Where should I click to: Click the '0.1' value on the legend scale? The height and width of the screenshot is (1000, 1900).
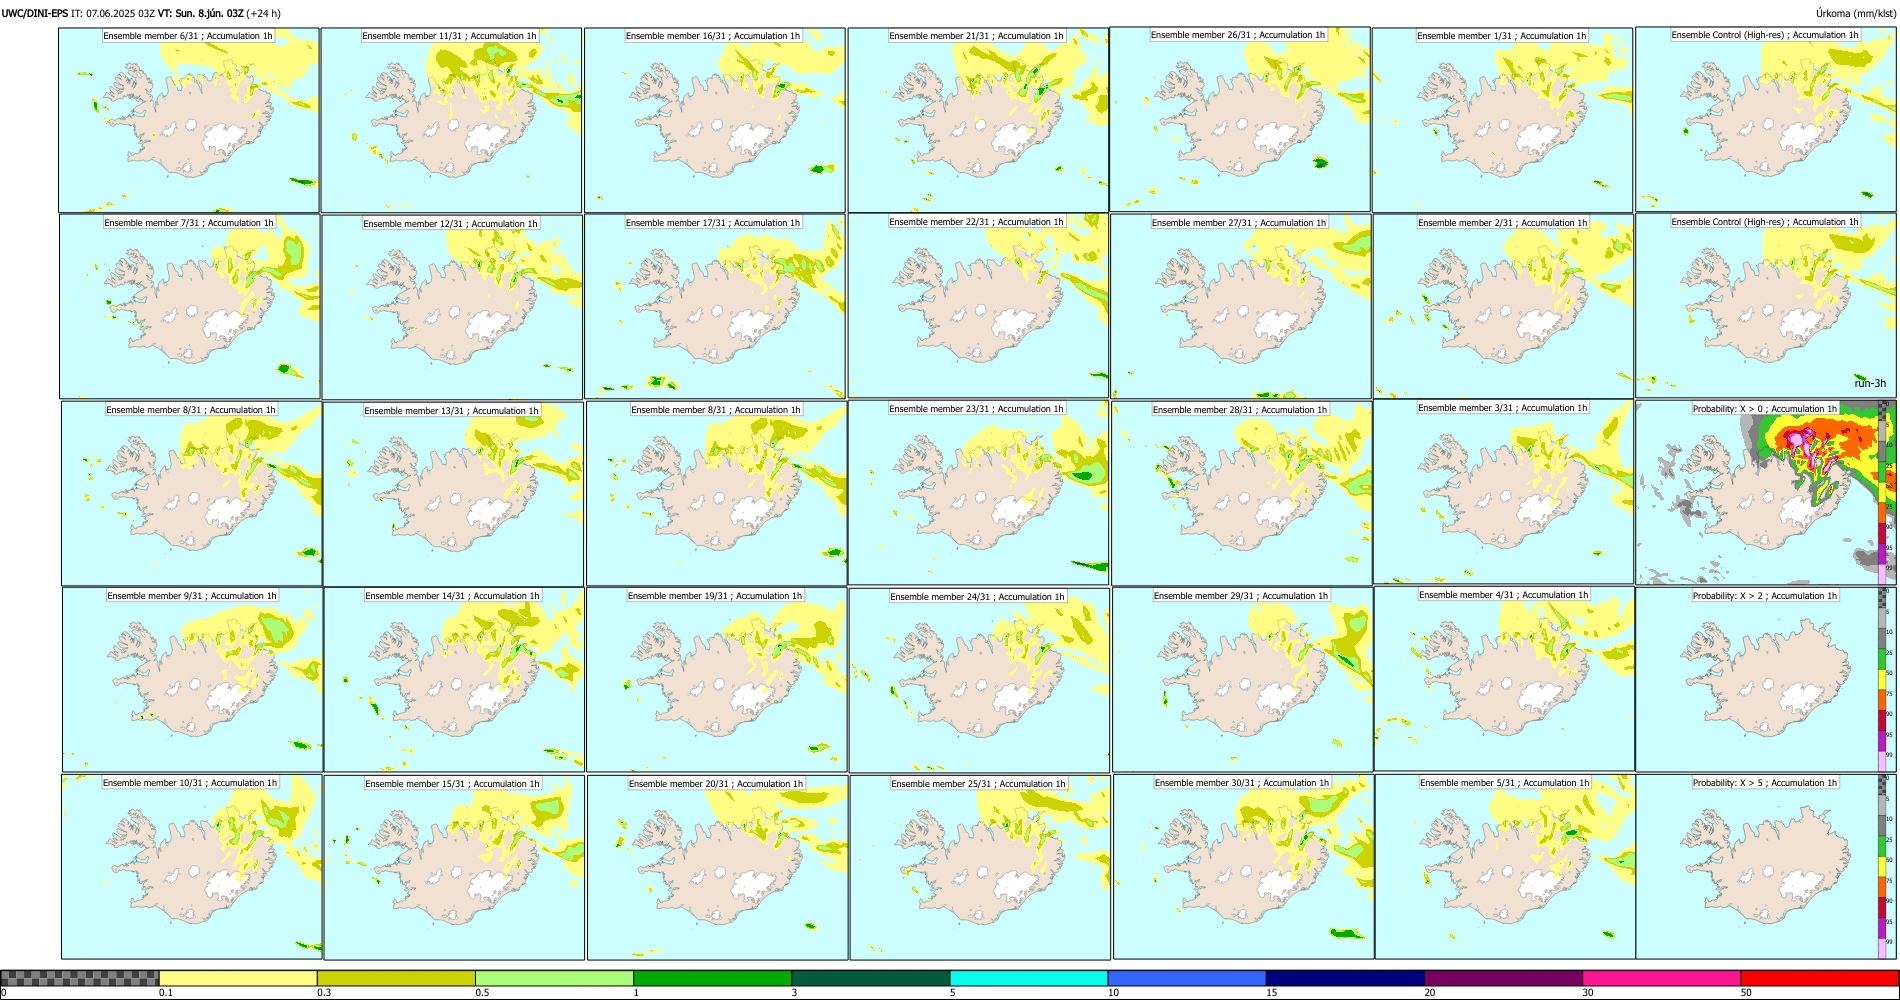pos(165,993)
